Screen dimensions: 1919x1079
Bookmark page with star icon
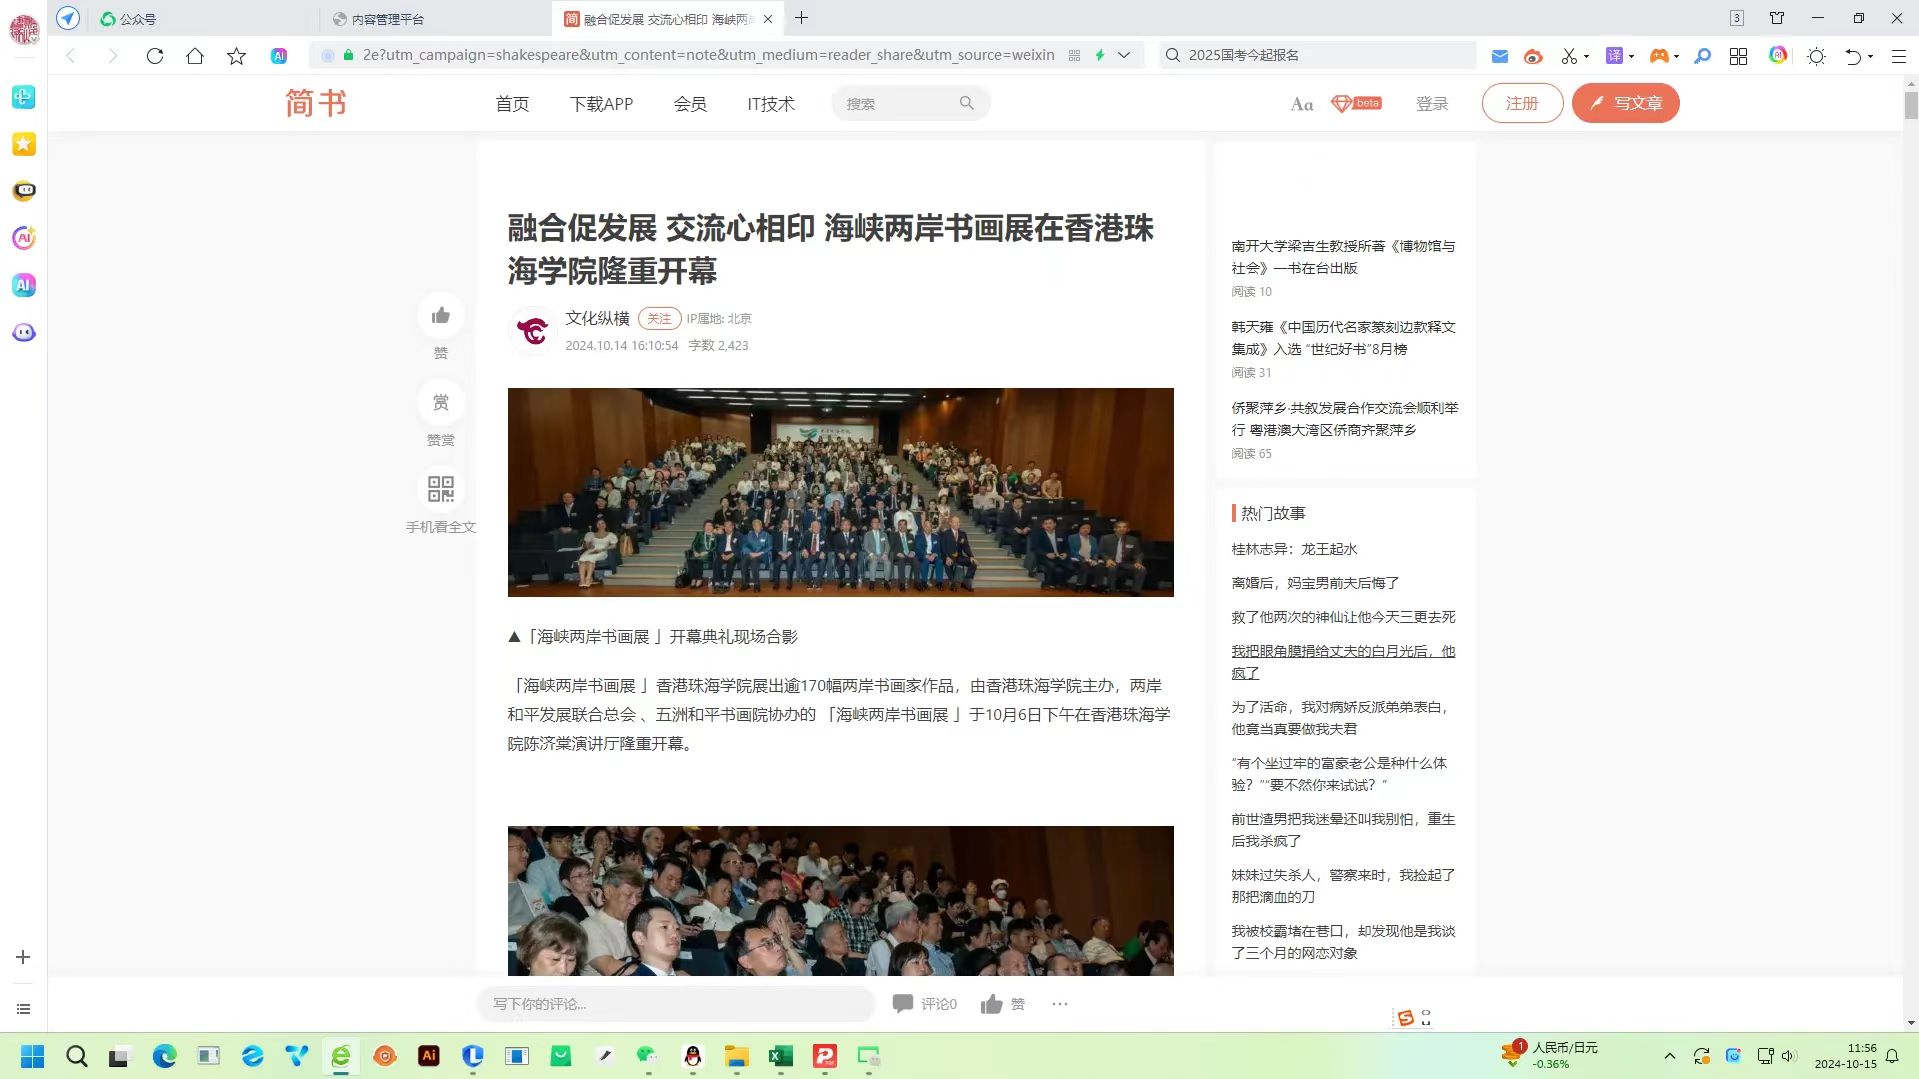(236, 56)
